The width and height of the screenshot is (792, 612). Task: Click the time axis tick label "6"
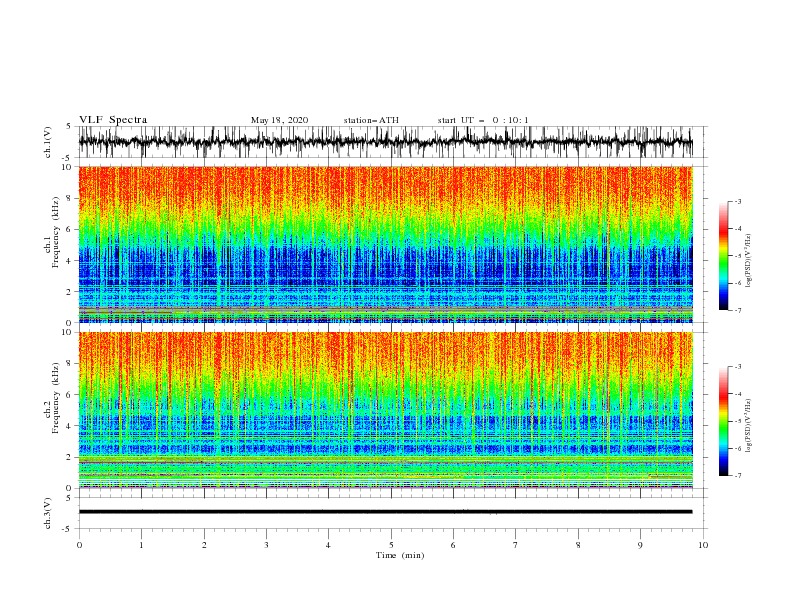pyautogui.click(x=453, y=545)
